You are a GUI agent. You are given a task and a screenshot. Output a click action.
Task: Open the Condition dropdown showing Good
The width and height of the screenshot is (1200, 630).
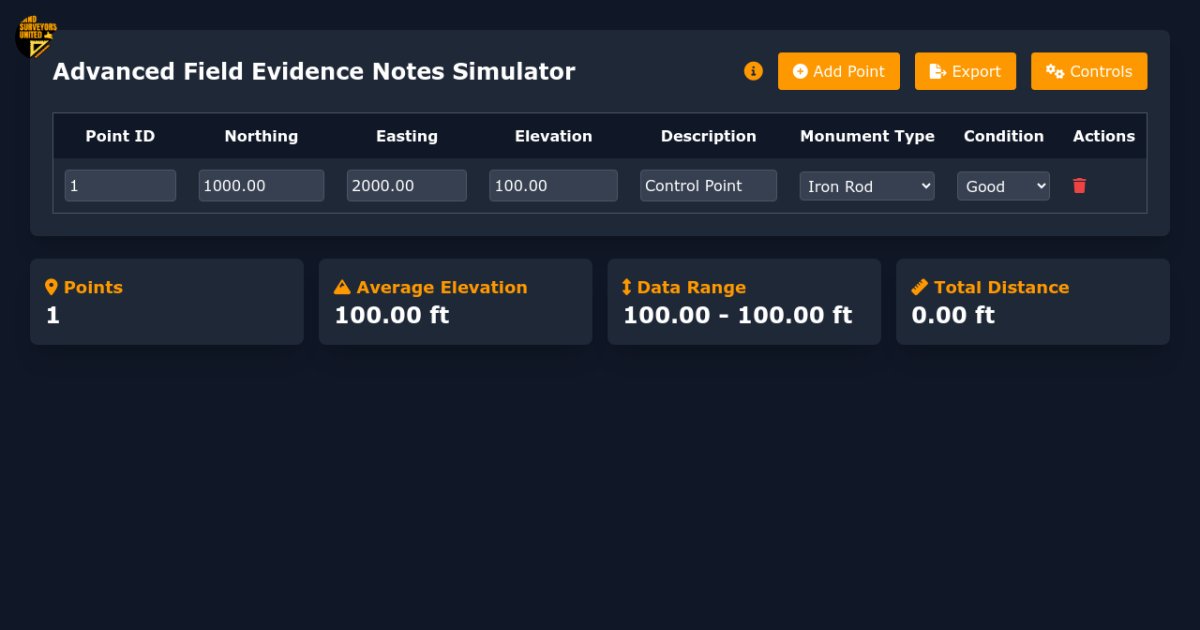[x=1003, y=186]
